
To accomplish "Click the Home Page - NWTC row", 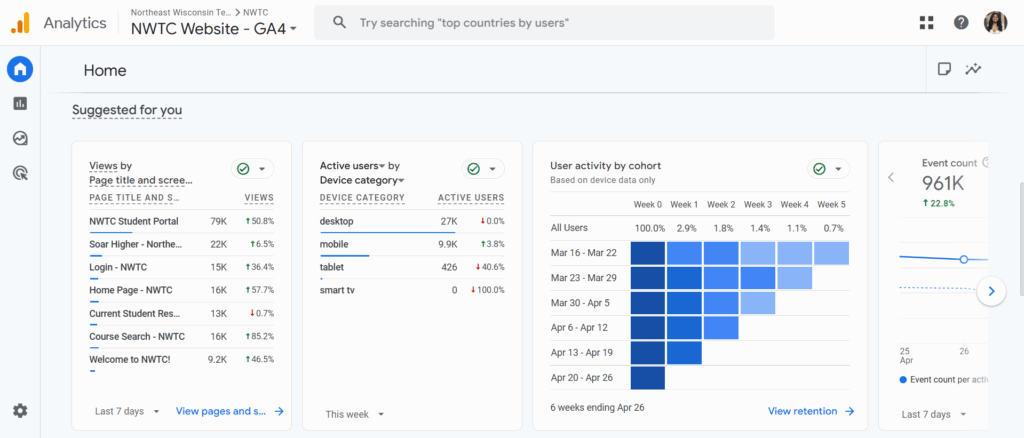I will click(x=182, y=290).
